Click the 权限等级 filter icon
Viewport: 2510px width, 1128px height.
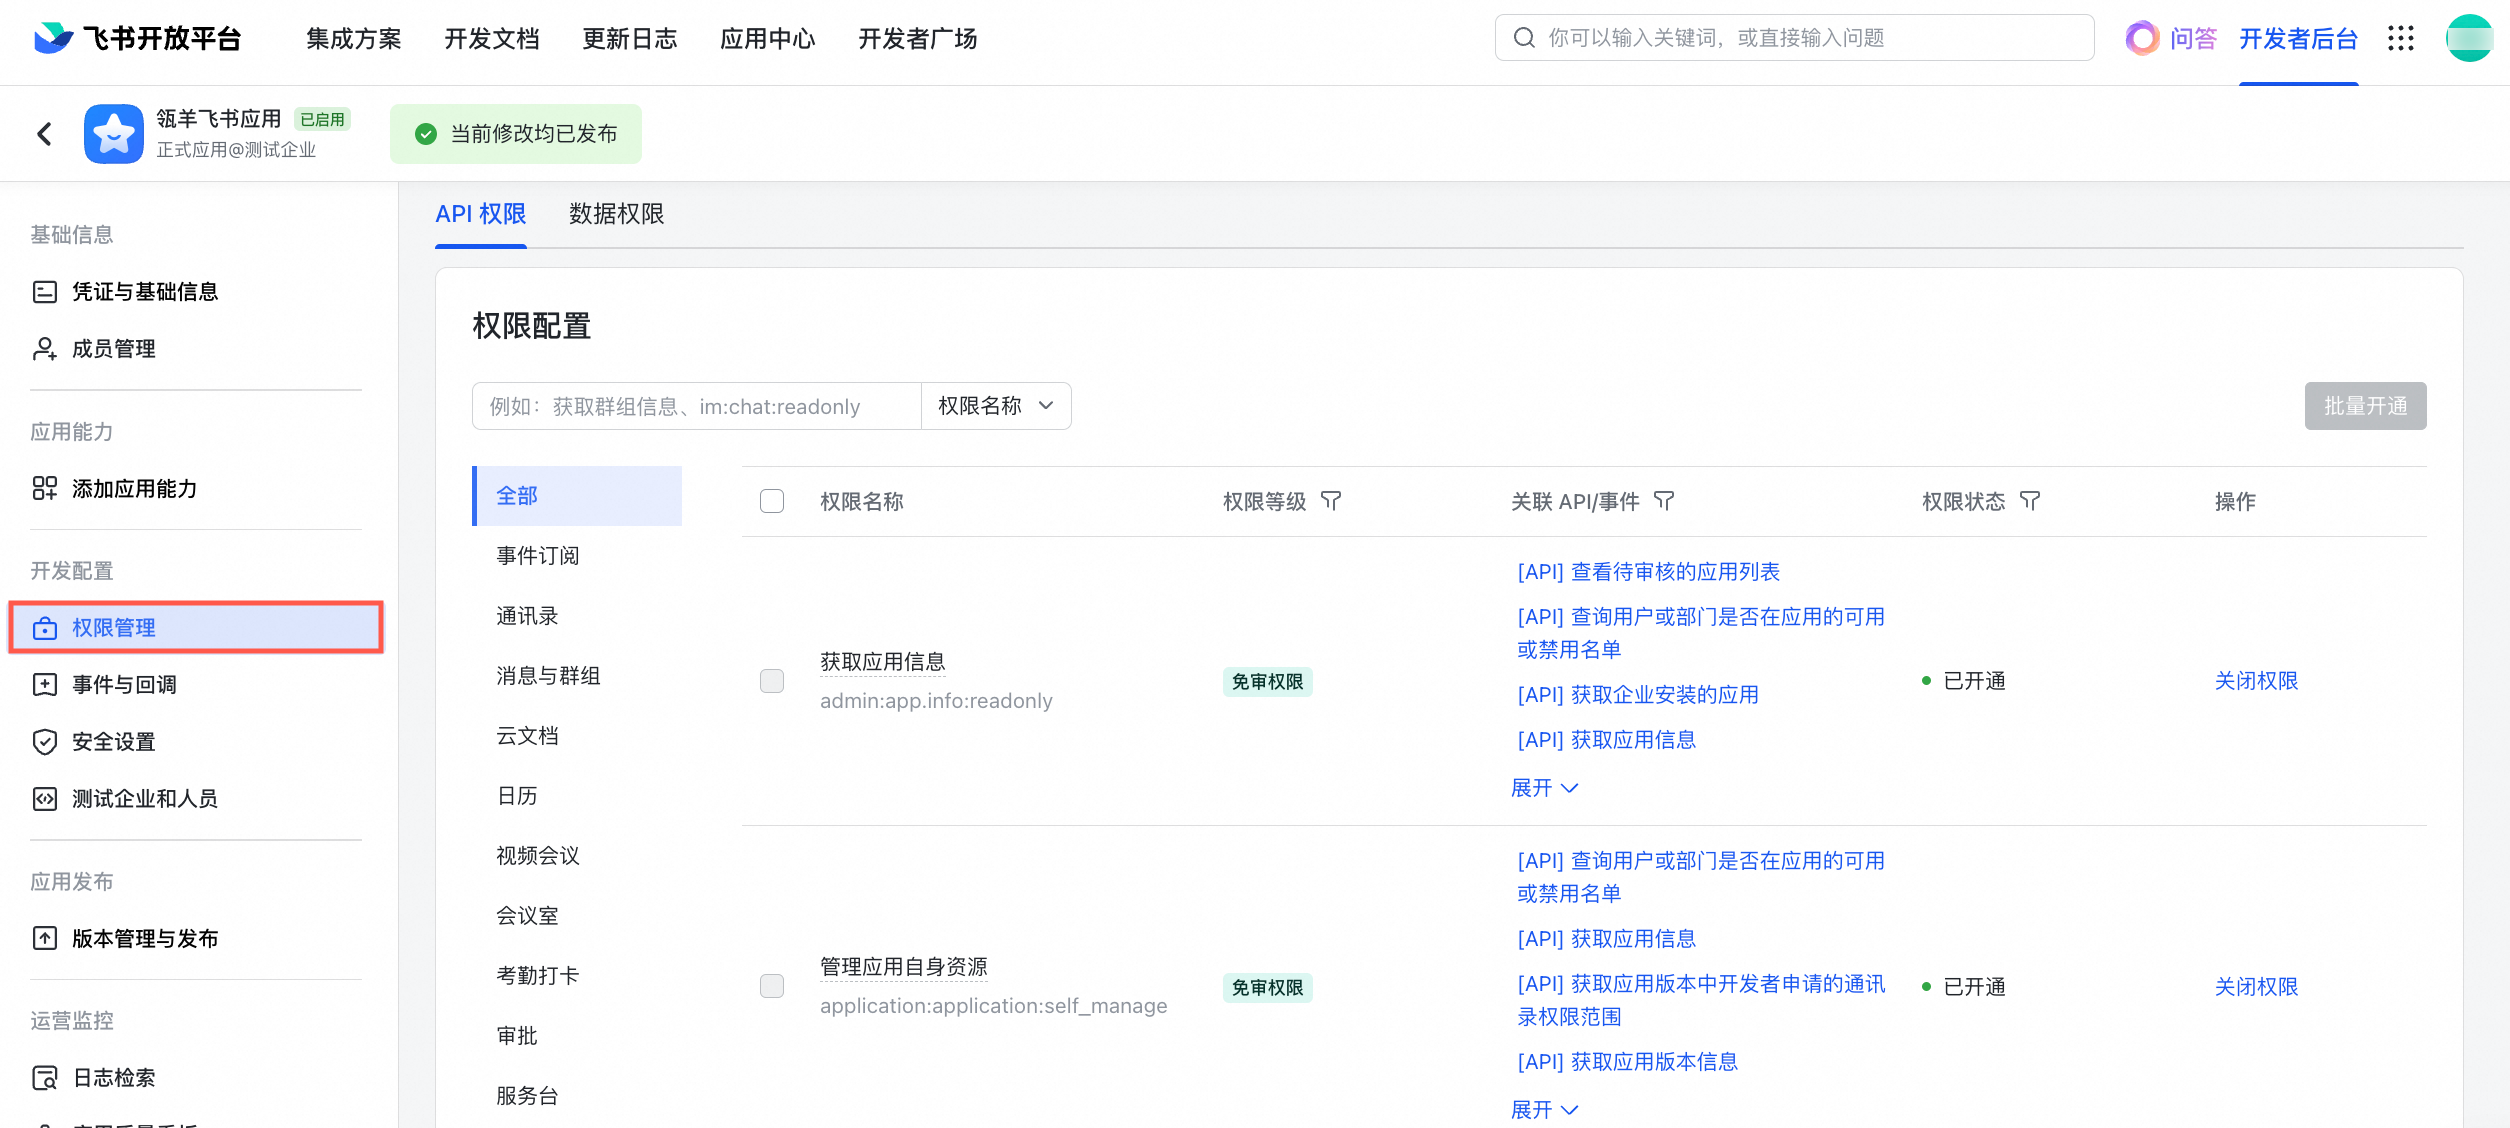[x=1331, y=501]
